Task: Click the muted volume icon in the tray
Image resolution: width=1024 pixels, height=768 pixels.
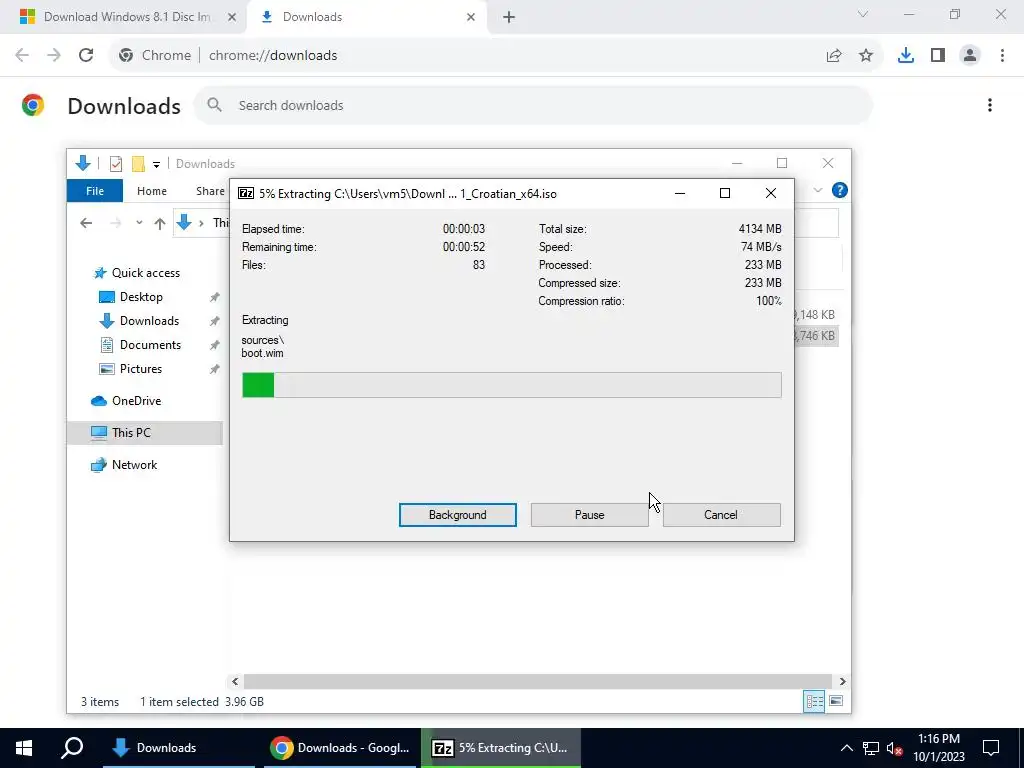Action: click(x=894, y=748)
